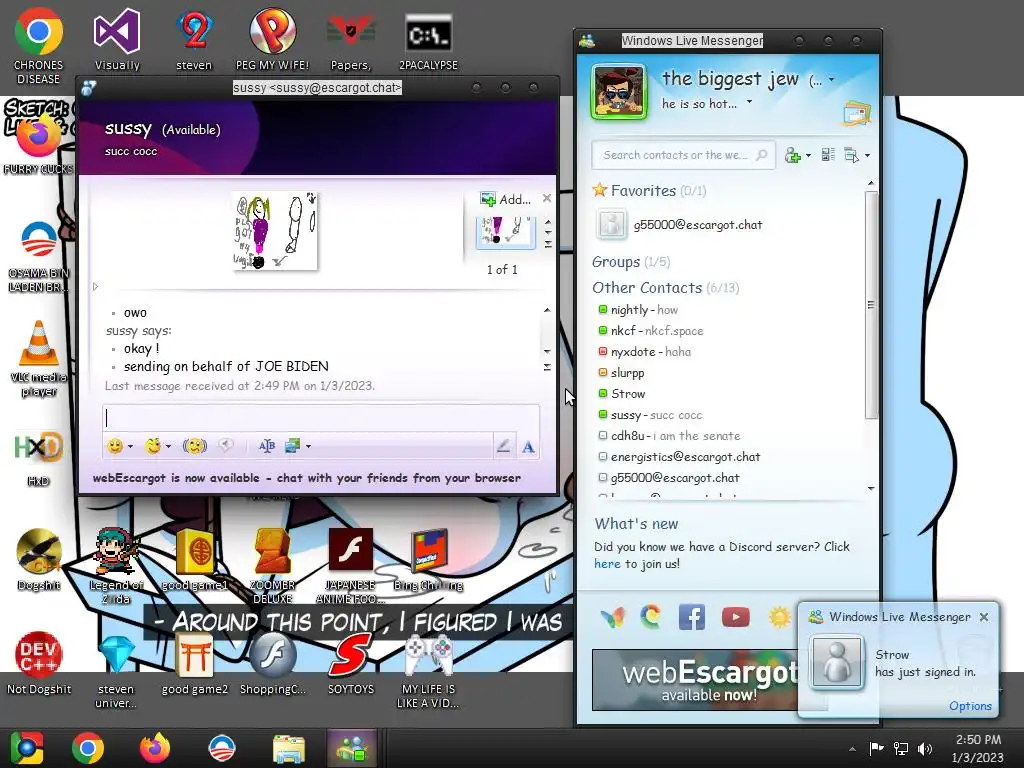The height and width of the screenshot is (768, 1024).
Task: Select contact sussy in the contact list
Action: (x=650, y=415)
